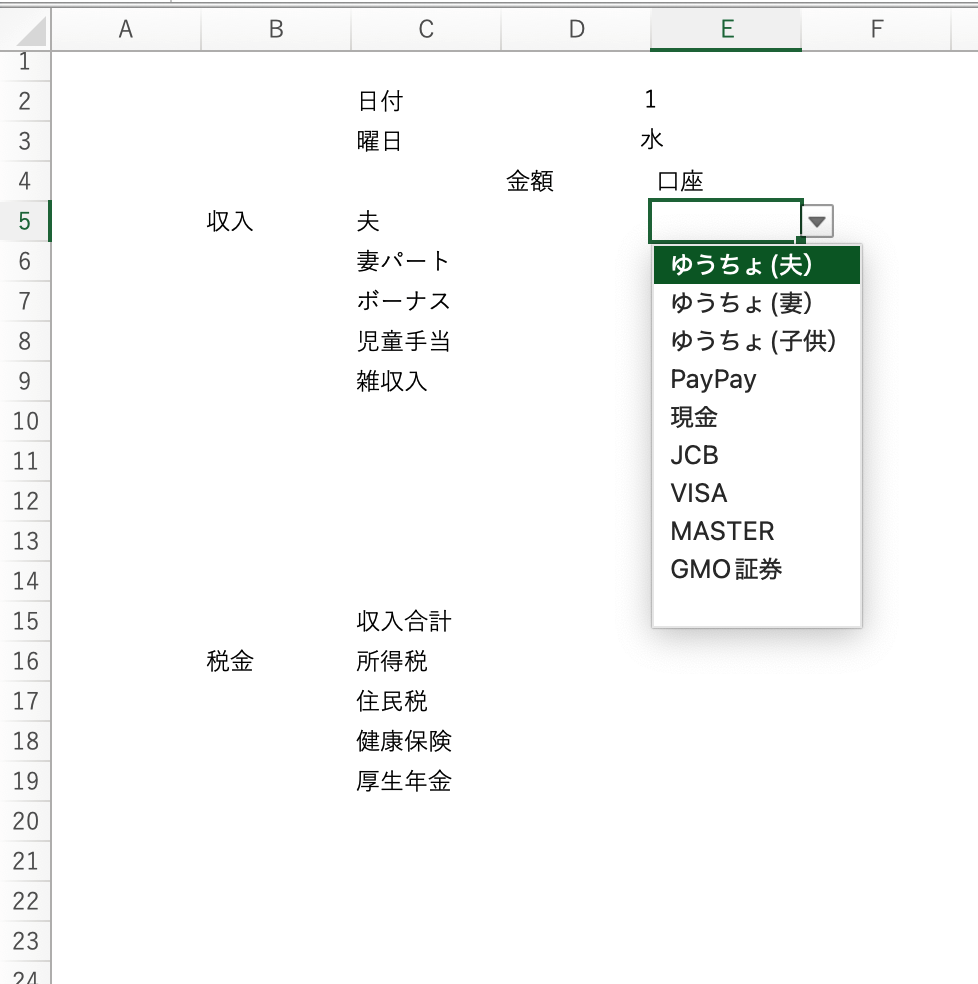This screenshot has height=984, width=978.
Task: Select column E header
Action: tap(726, 30)
